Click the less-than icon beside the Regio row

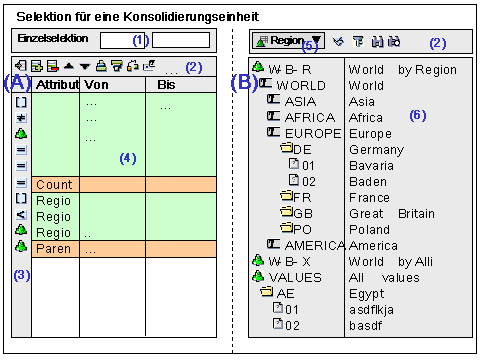pos(21,215)
